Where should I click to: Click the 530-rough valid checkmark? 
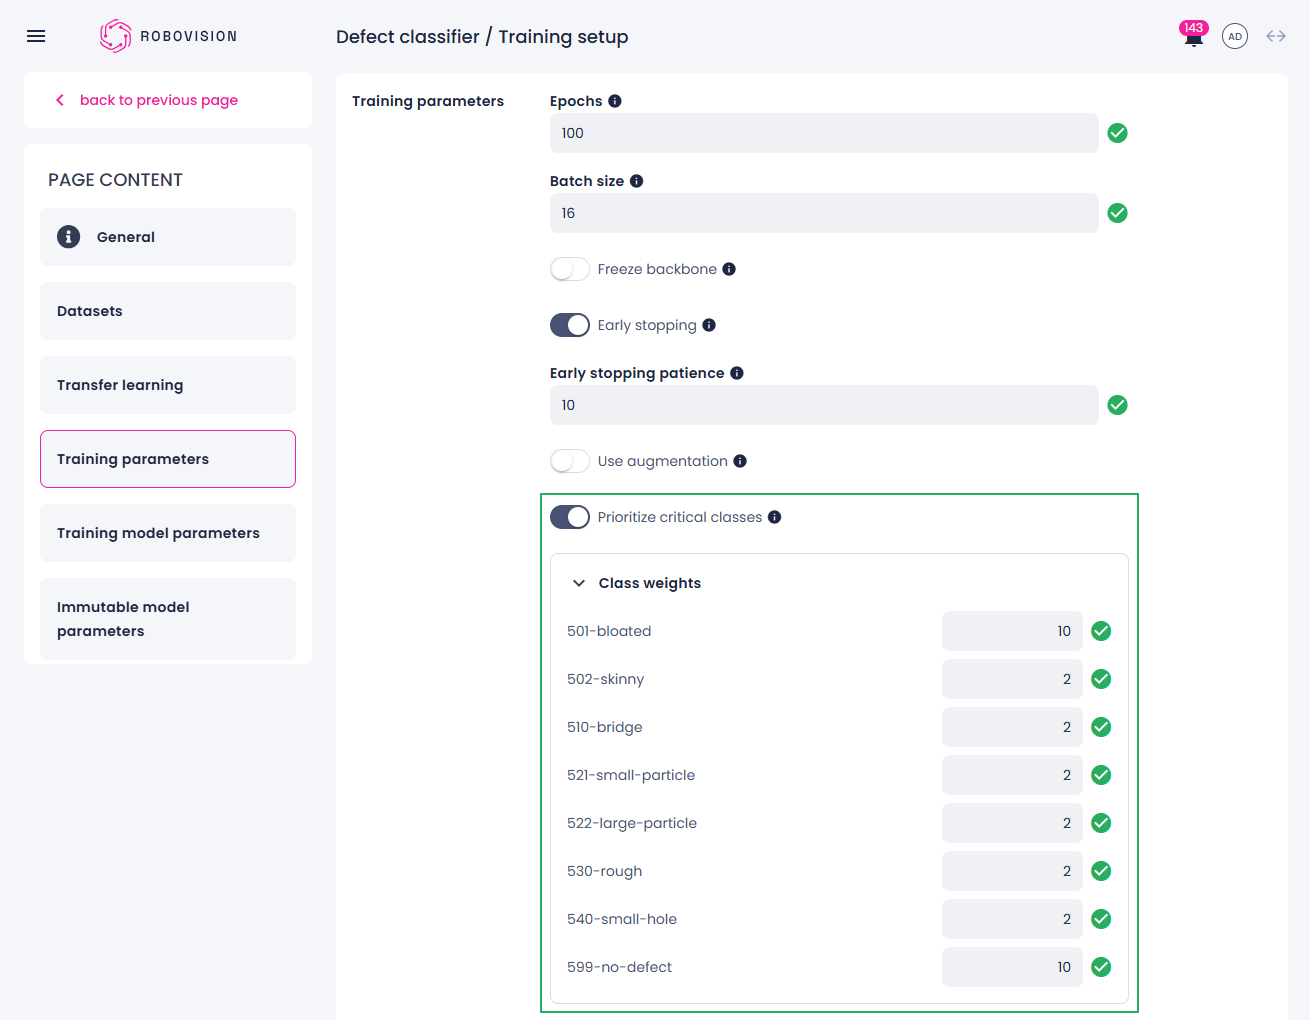pyautogui.click(x=1101, y=871)
